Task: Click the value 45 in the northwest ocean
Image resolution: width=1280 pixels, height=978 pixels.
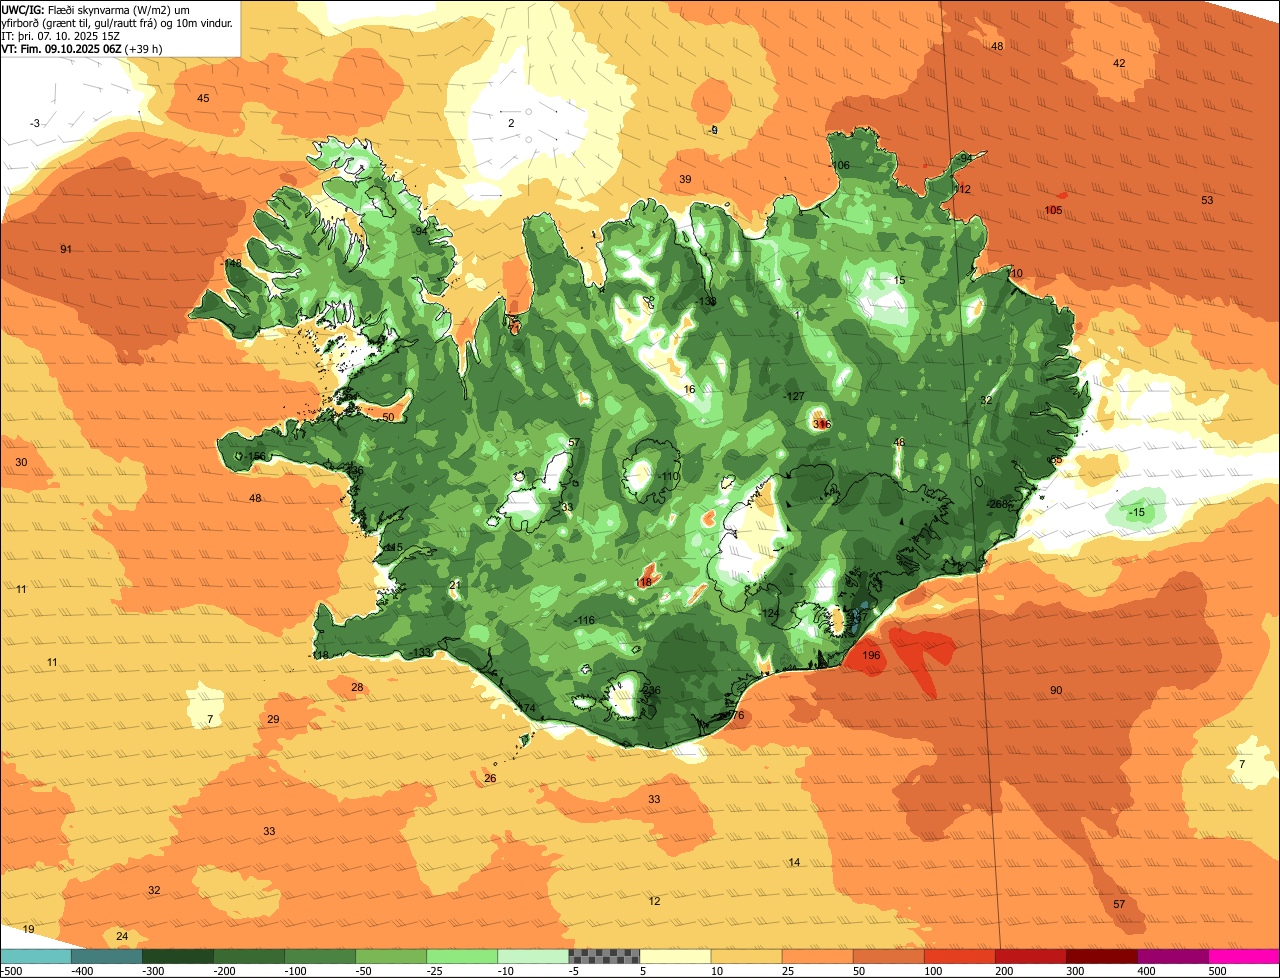Action: pos(203,98)
